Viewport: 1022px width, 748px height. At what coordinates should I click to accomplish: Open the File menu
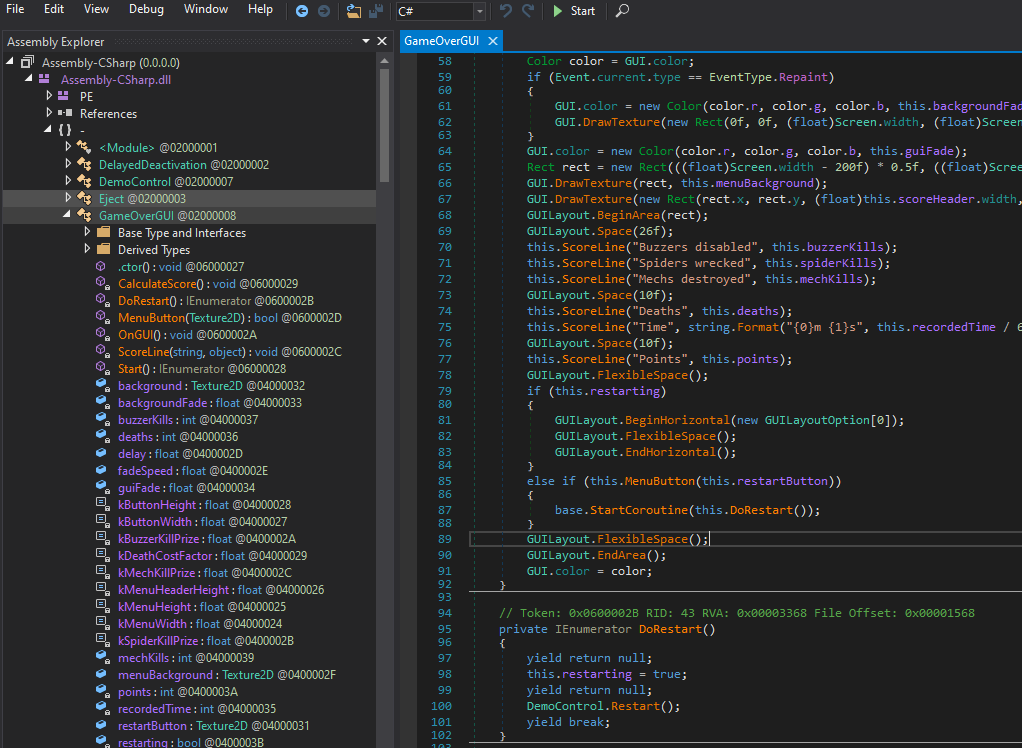(x=14, y=9)
